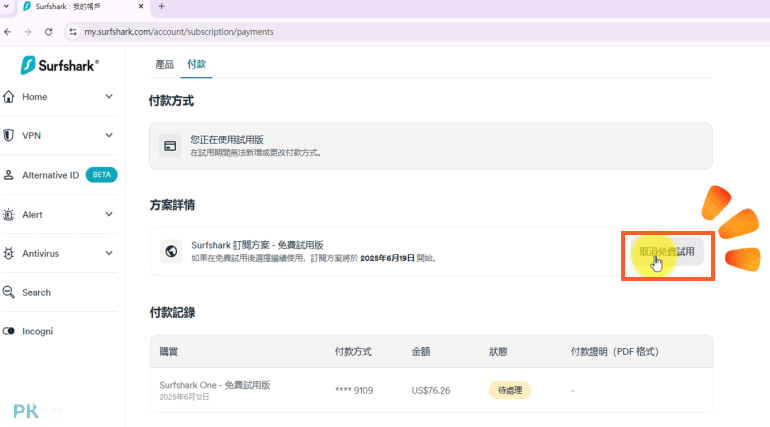Screen dimensions: 770x427
Task: Click the 付款記錄 section heading
Action: click(x=172, y=313)
